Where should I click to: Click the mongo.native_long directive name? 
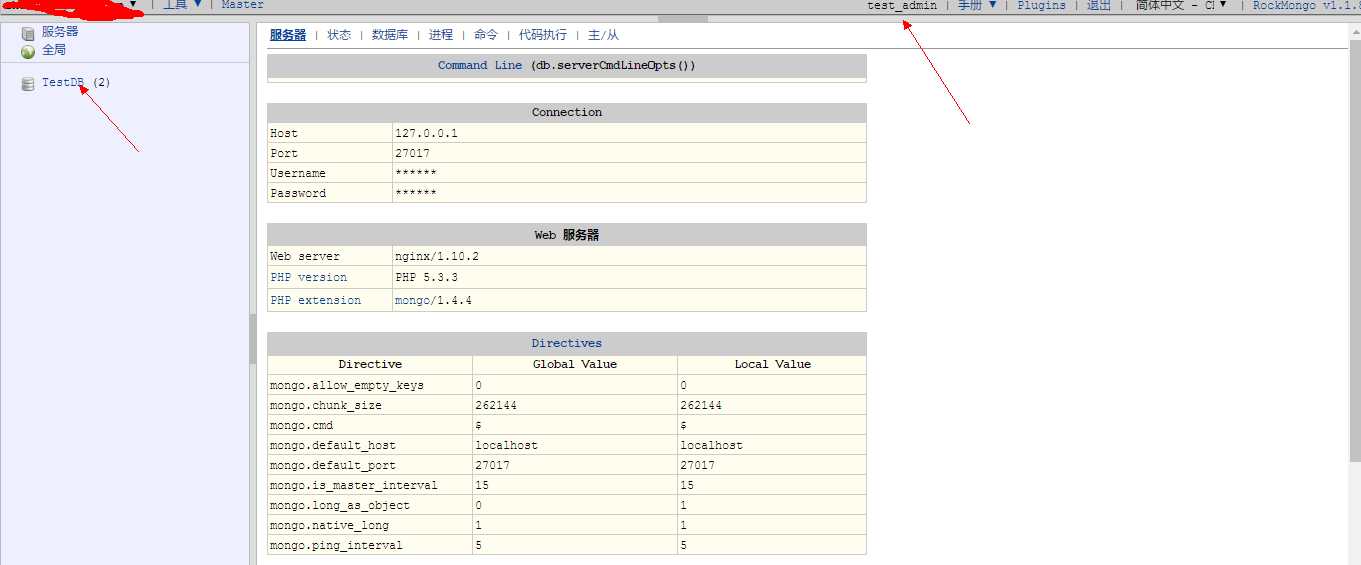coord(330,526)
